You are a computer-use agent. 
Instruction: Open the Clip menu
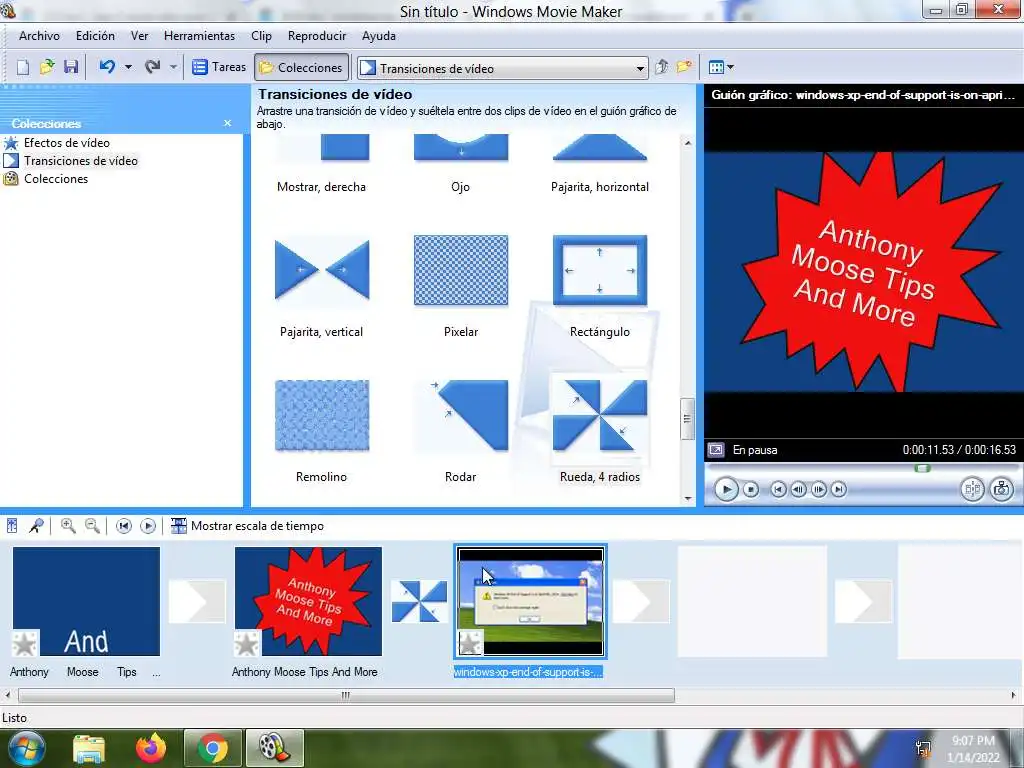coord(261,36)
